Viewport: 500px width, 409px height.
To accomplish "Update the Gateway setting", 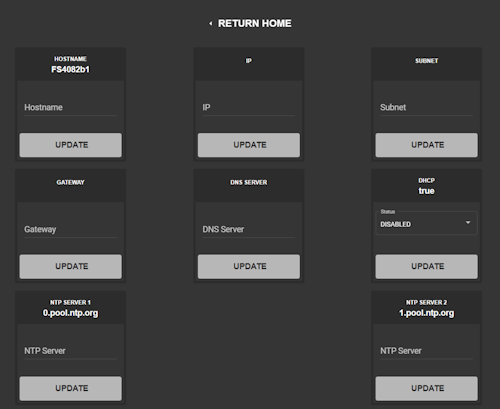I will click(71, 267).
